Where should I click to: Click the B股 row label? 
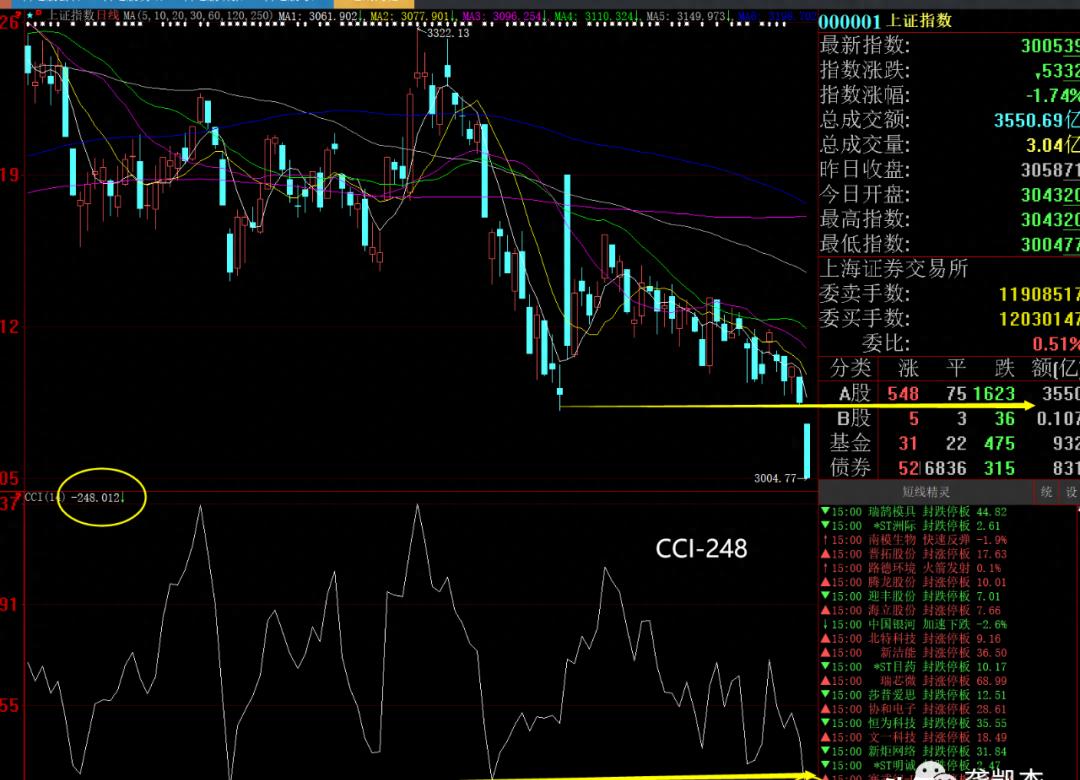point(854,418)
